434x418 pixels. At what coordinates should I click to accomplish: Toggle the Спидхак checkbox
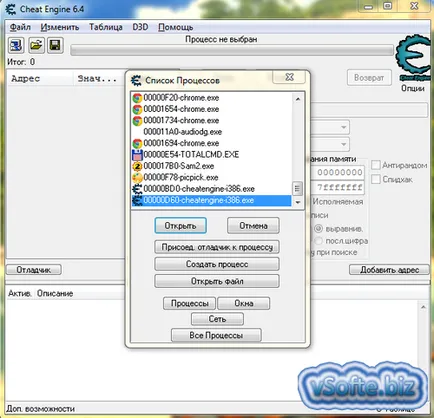coord(376,179)
